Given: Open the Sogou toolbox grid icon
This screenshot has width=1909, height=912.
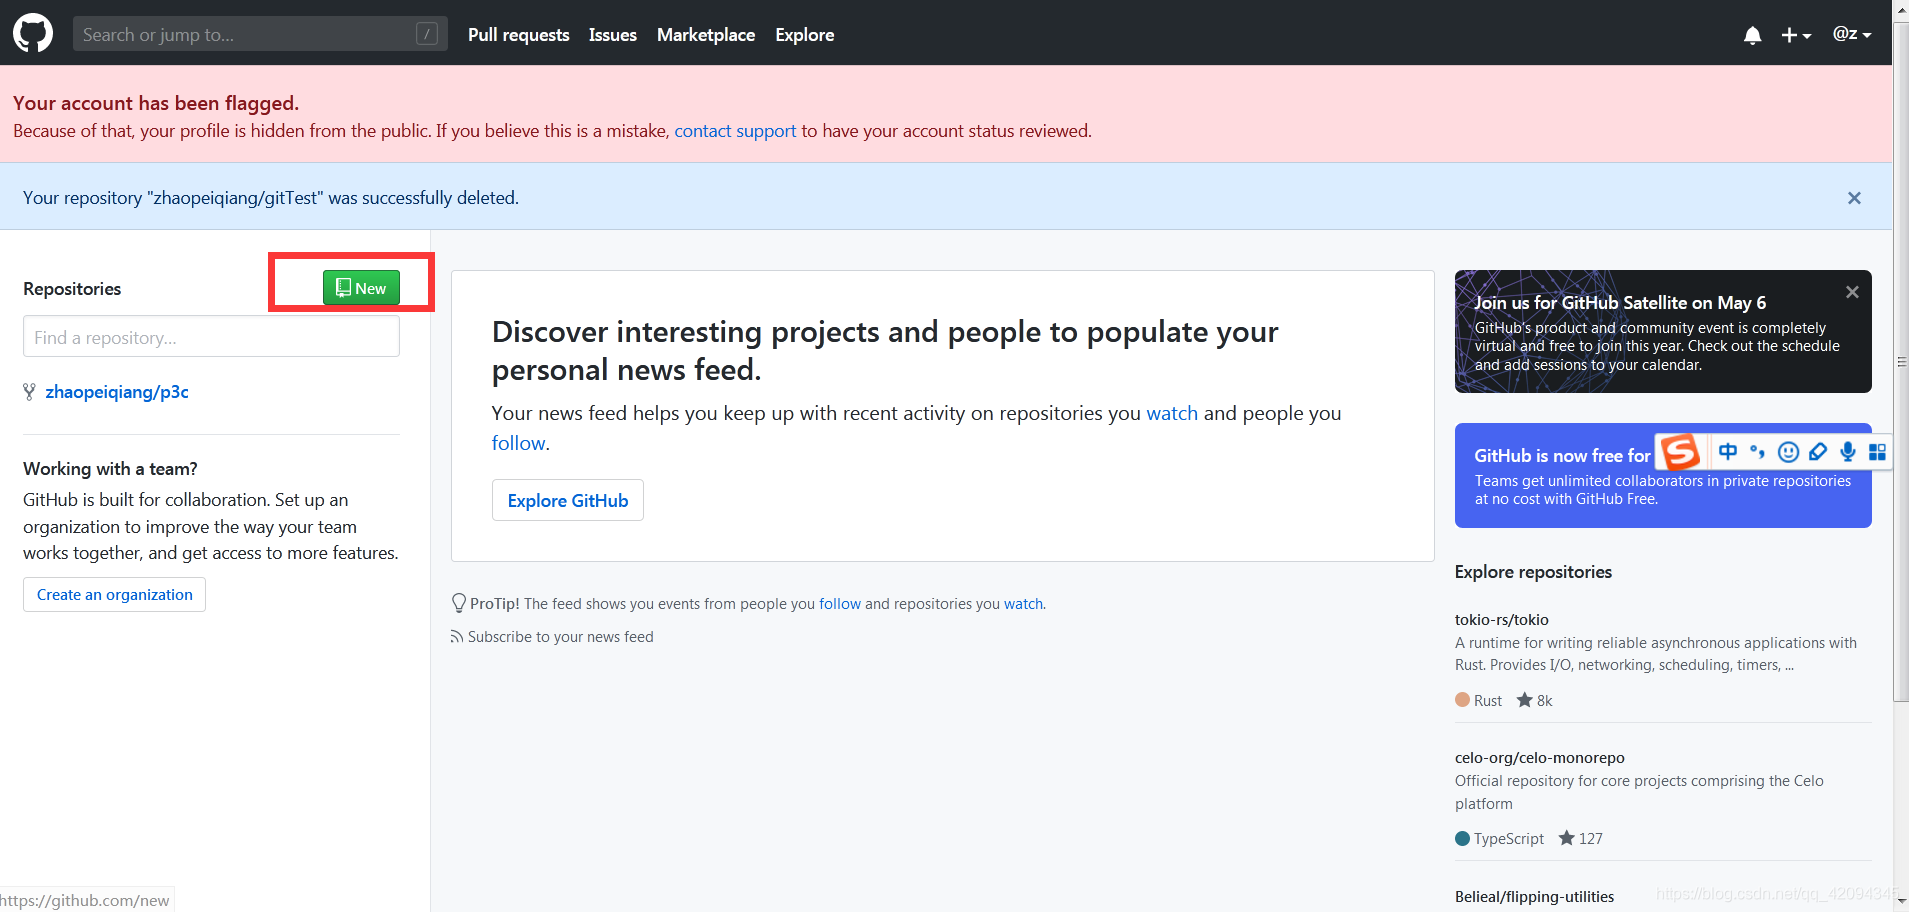Looking at the screenshot, I should [1877, 452].
